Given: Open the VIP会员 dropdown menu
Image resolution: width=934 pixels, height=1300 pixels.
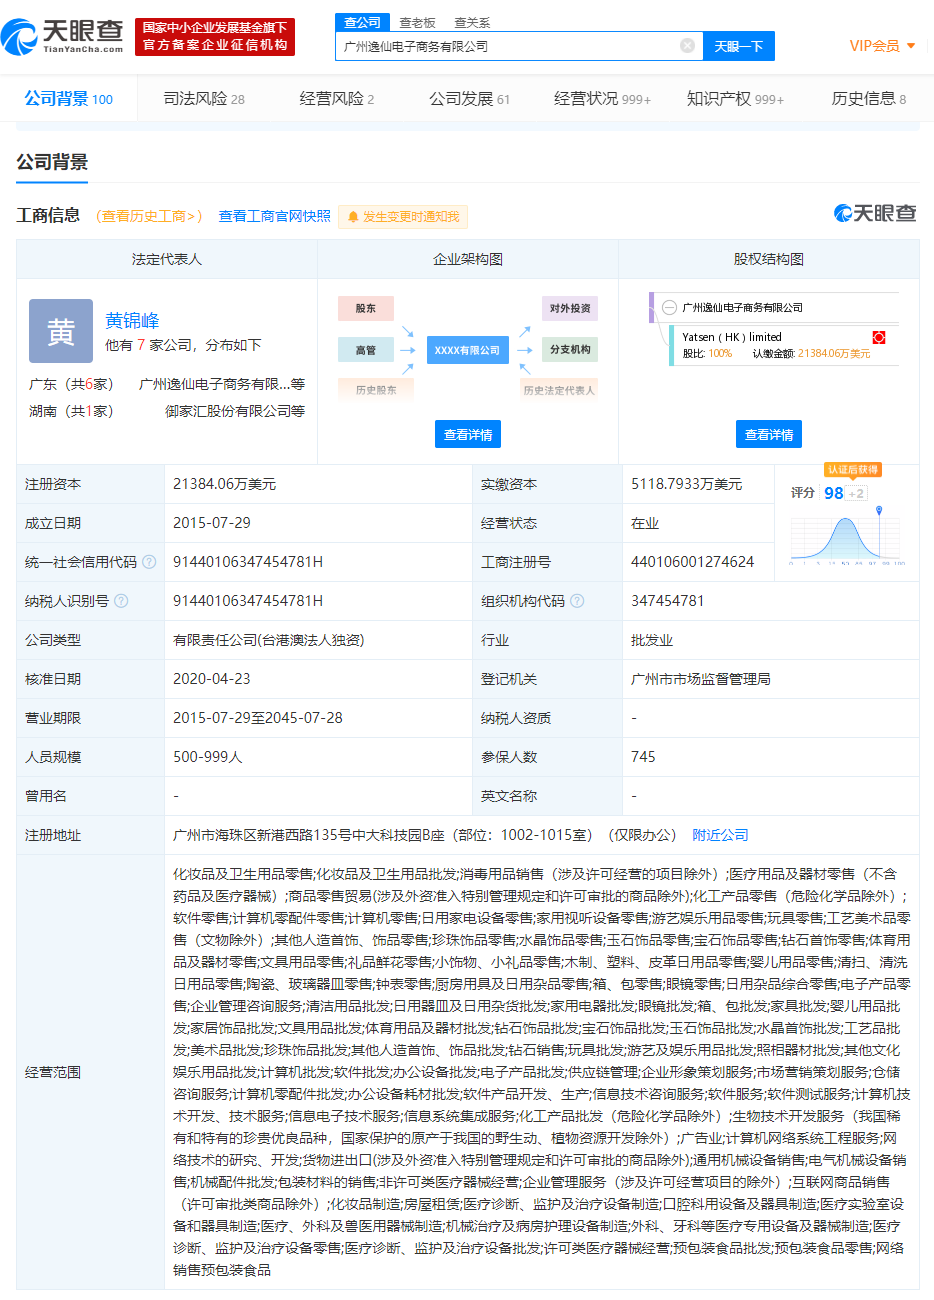Looking at the screenshot, I should tap(882, 46).
